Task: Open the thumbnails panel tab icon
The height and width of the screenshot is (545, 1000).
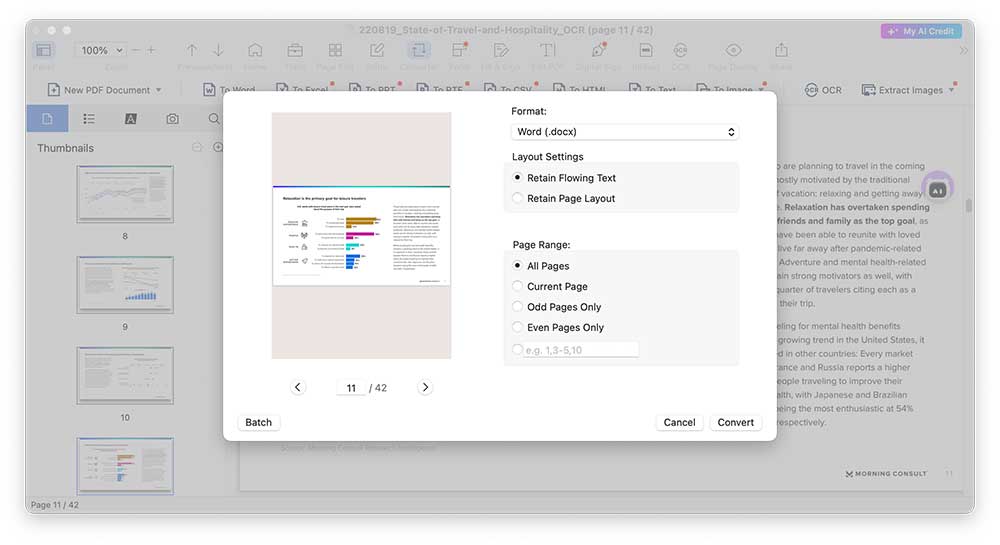Action: click(x=47, y=119)
